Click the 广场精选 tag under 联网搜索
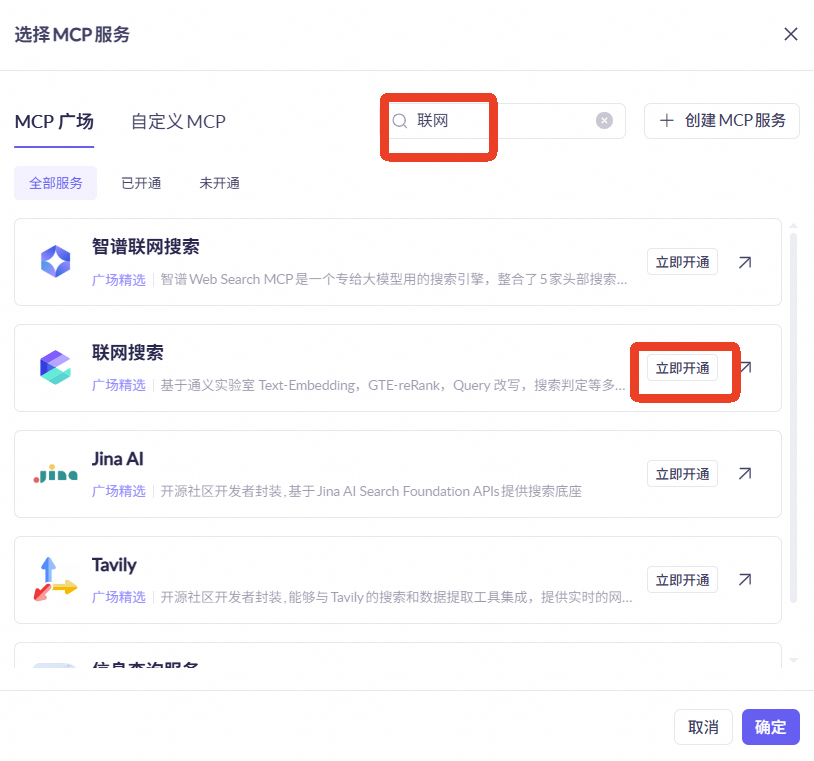814x761 pixels. [x=119, y=385]
